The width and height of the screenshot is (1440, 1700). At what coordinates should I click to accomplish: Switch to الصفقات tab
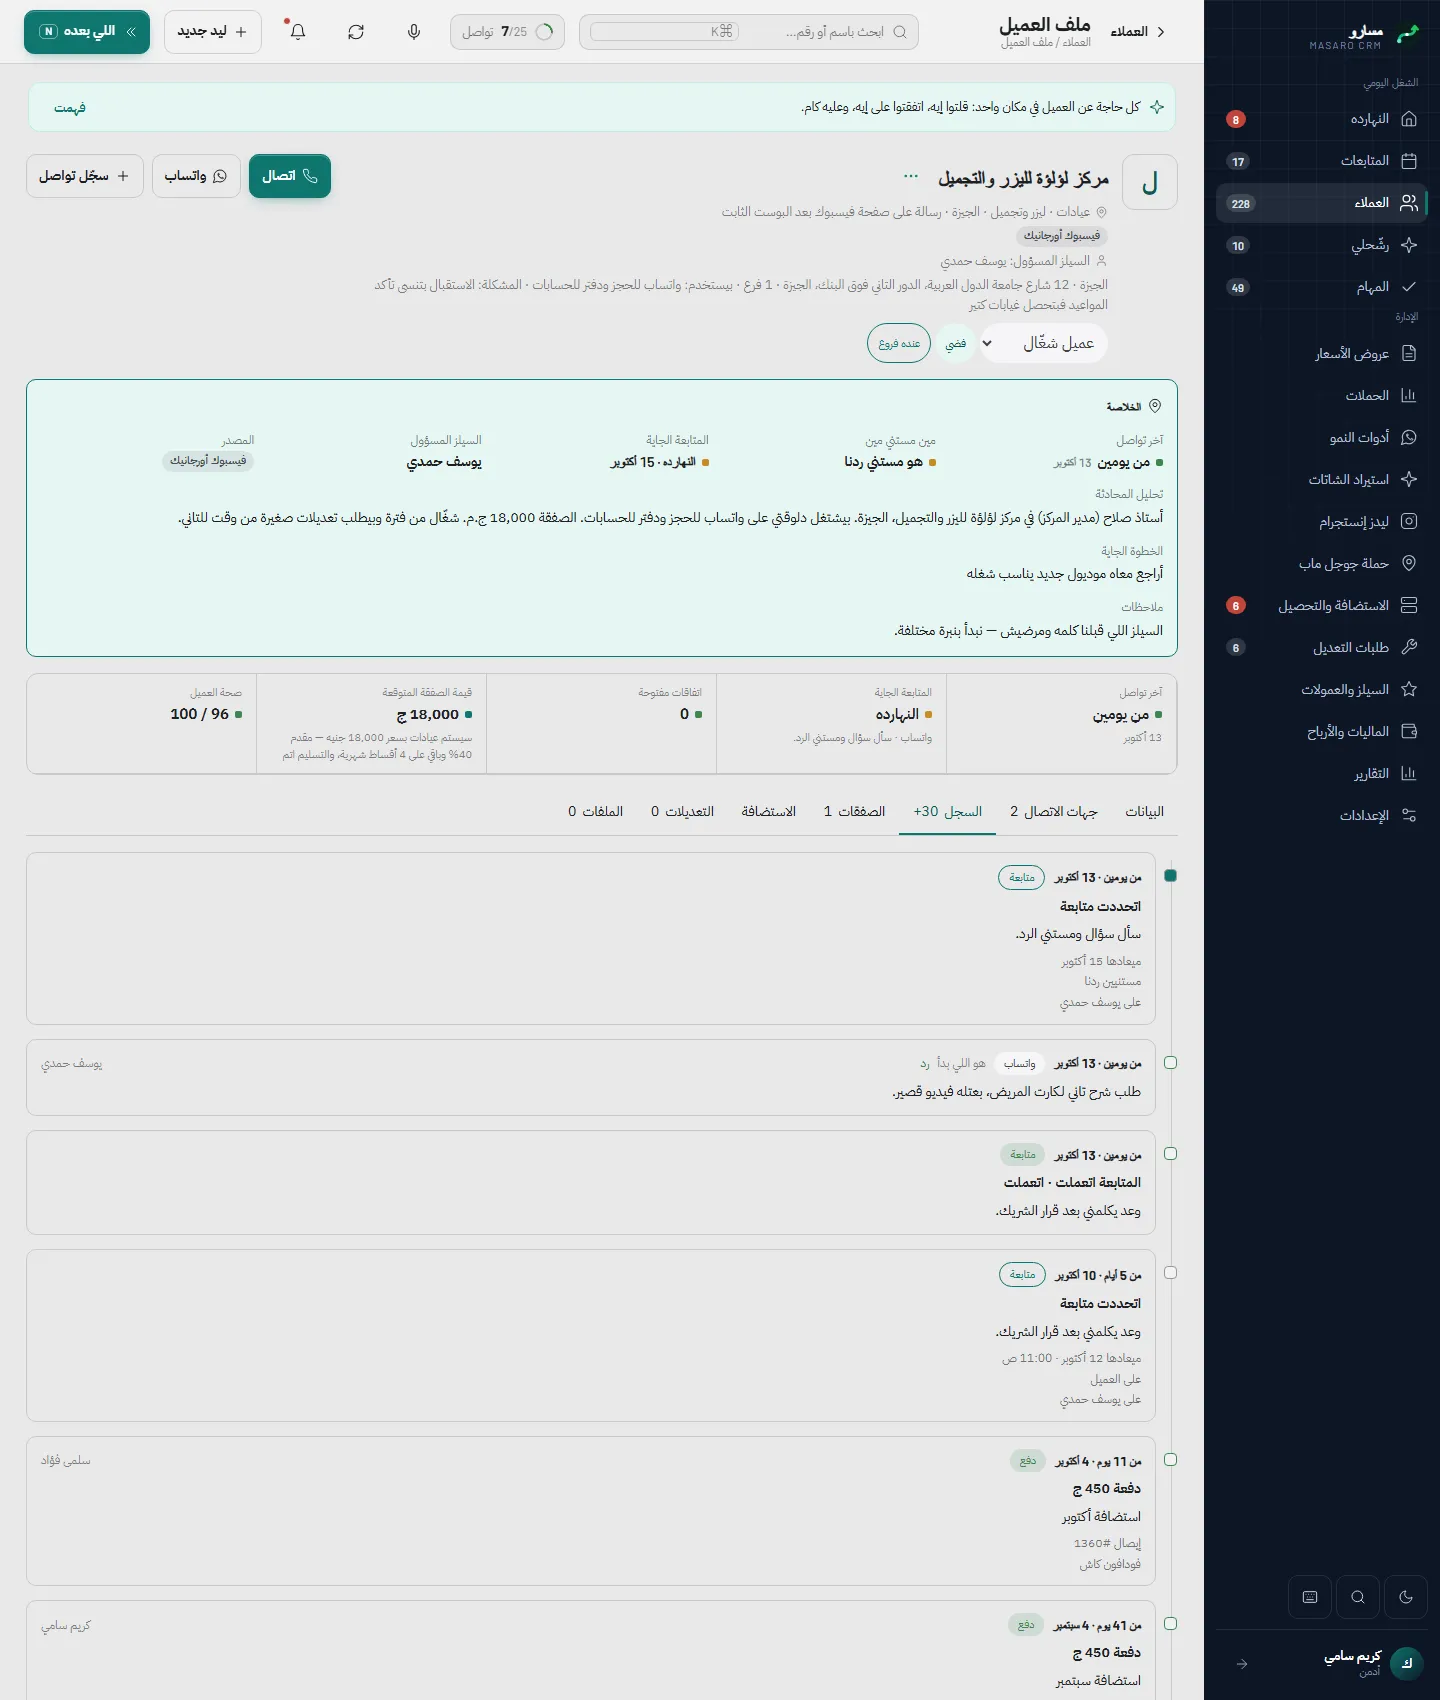tap(854, 811)
